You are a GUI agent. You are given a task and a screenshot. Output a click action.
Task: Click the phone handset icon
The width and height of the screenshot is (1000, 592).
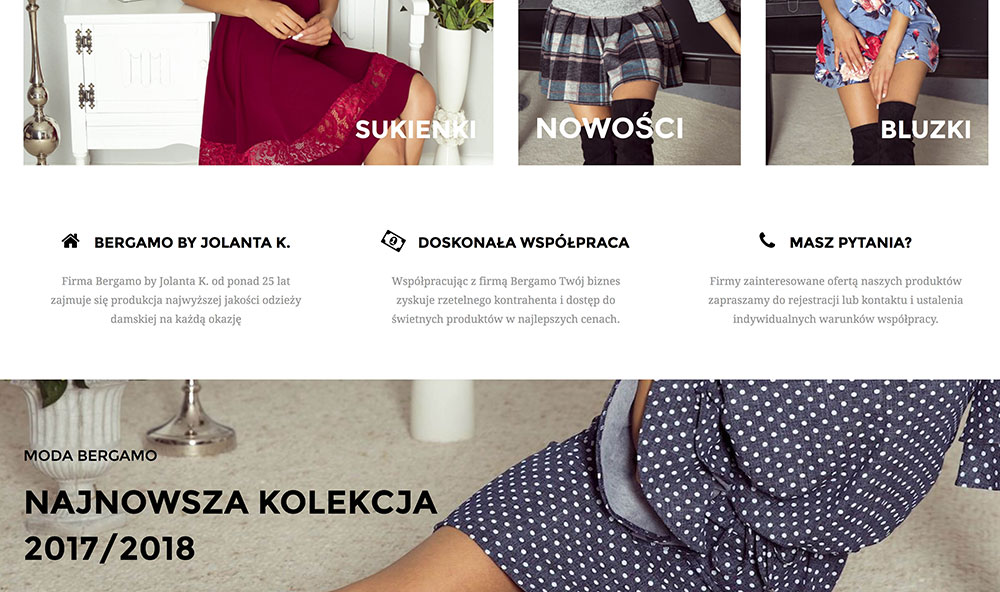767,240
